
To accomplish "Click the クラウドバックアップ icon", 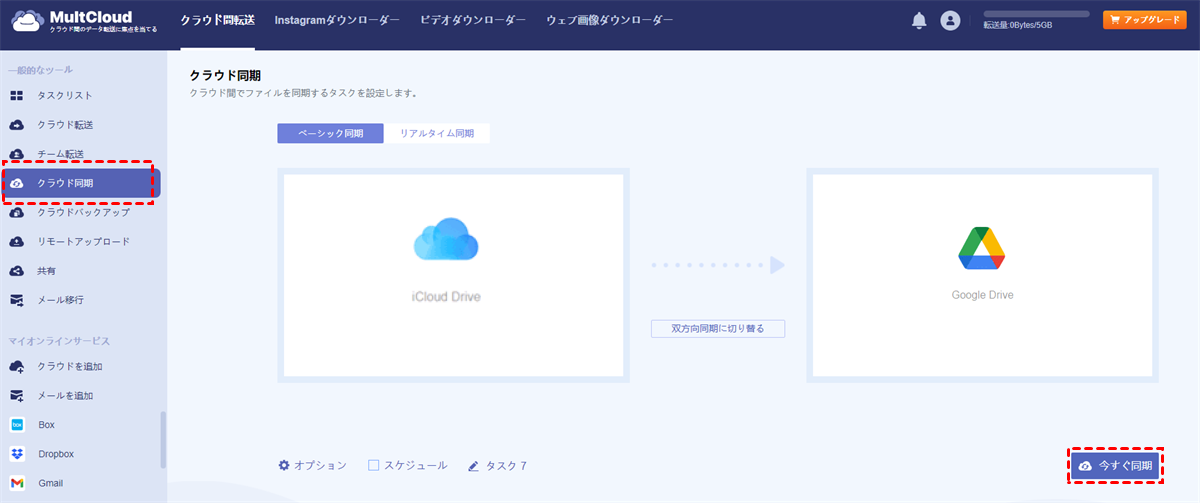I will (x=17, y=213).
